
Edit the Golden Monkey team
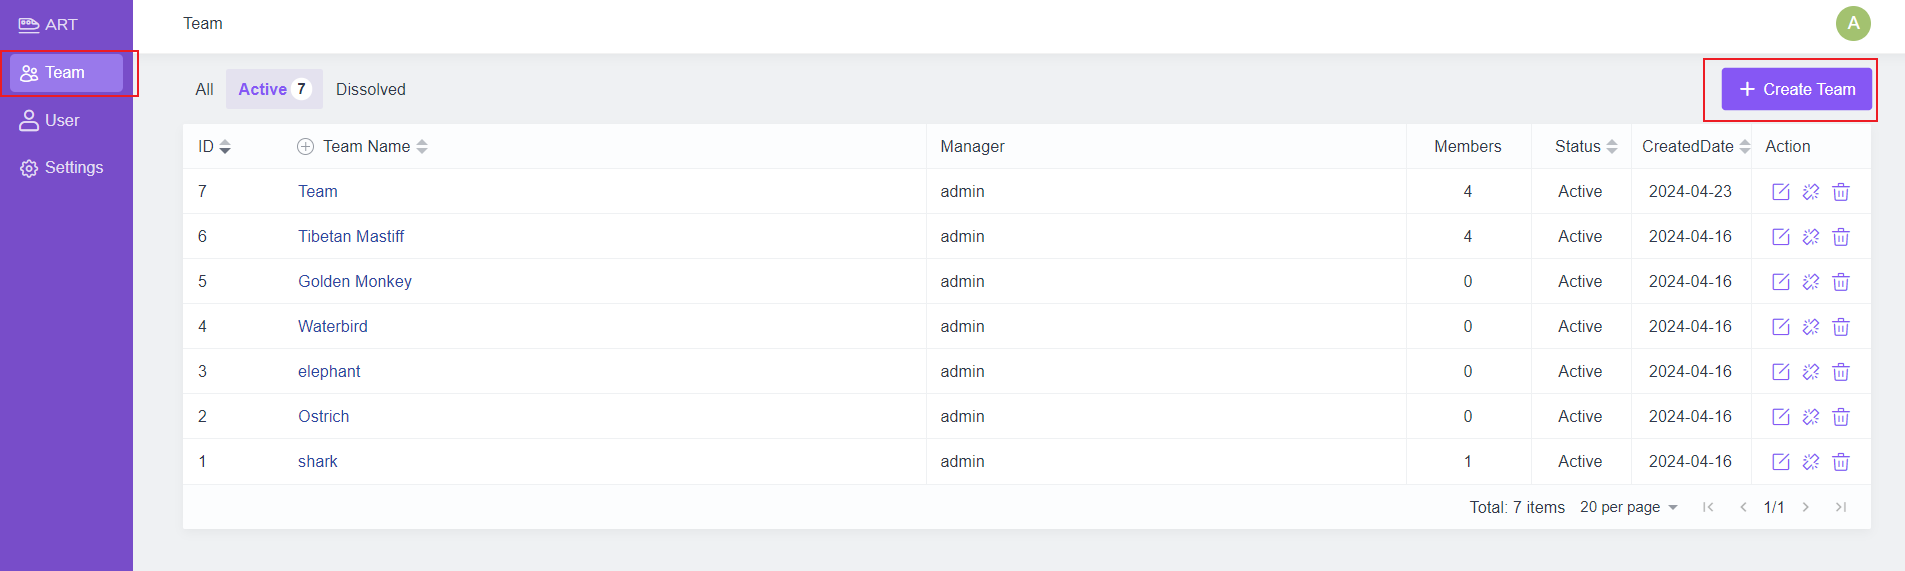click(1780, 282)
